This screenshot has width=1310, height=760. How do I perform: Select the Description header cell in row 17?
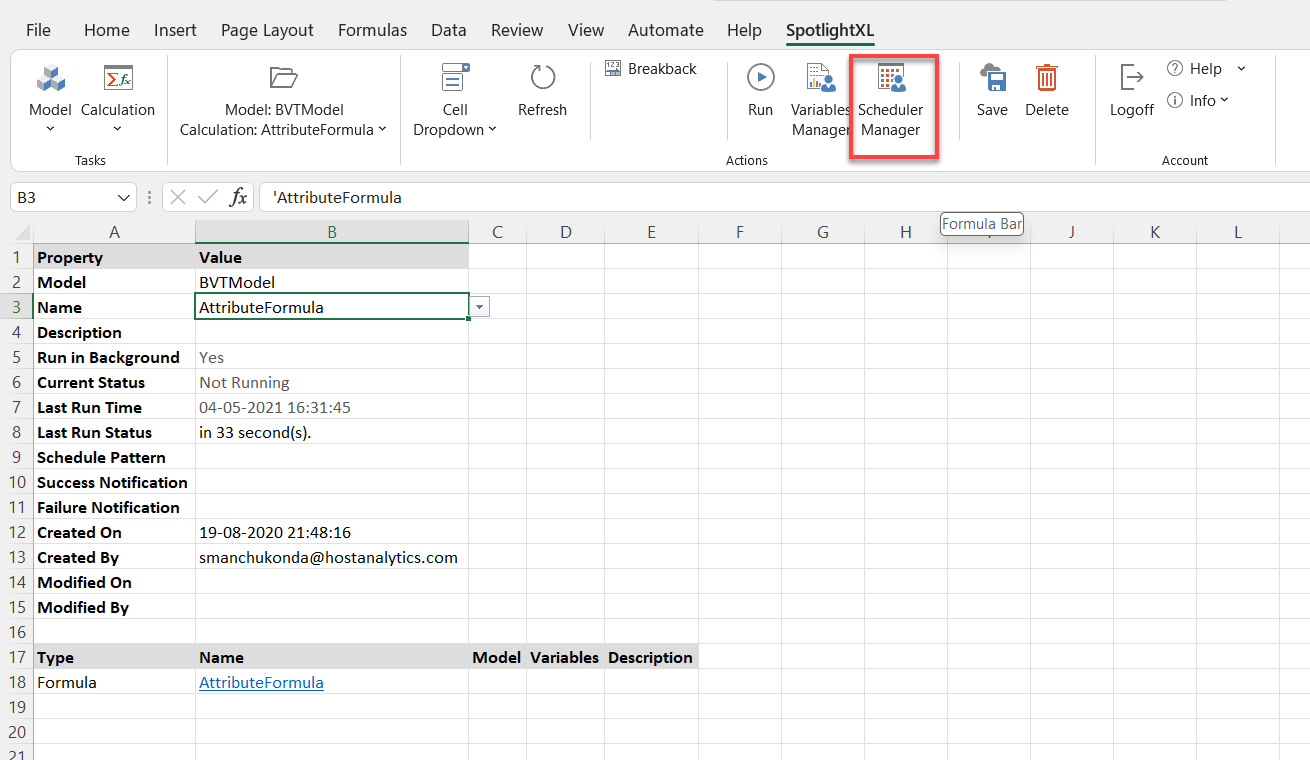coord(651,658)
